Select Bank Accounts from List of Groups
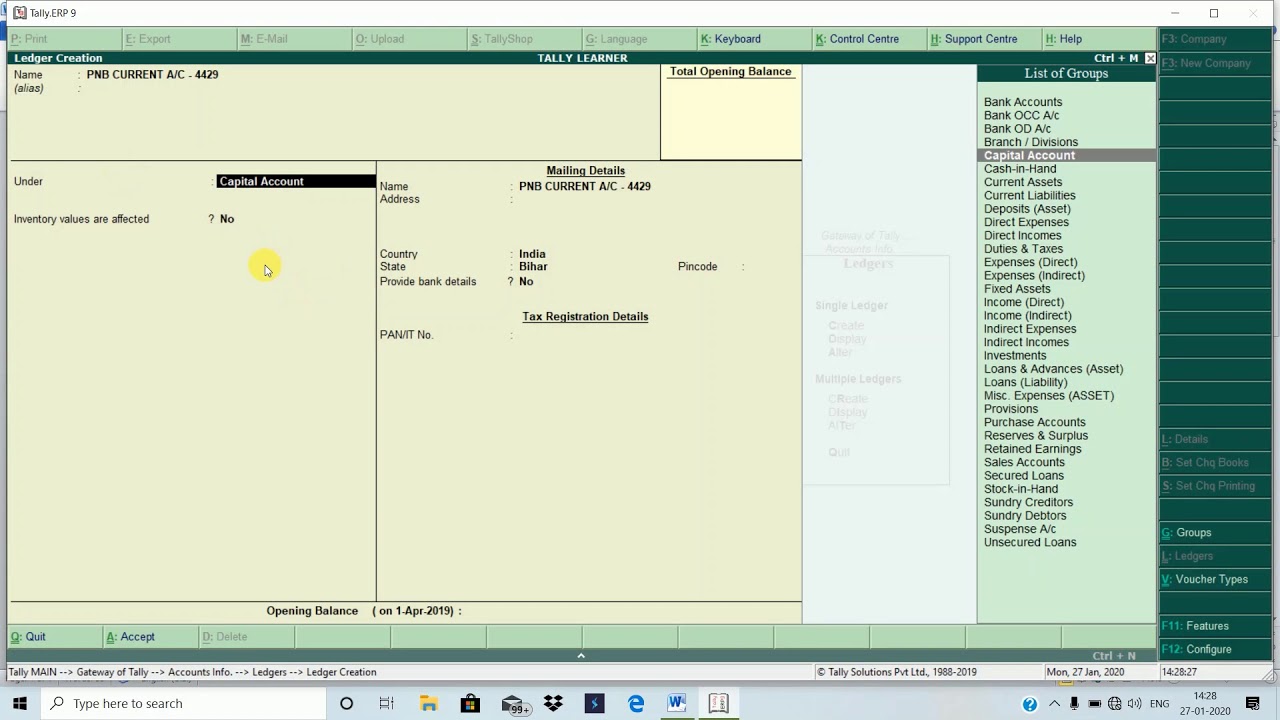1280x720 pixels. (1023, 102)
